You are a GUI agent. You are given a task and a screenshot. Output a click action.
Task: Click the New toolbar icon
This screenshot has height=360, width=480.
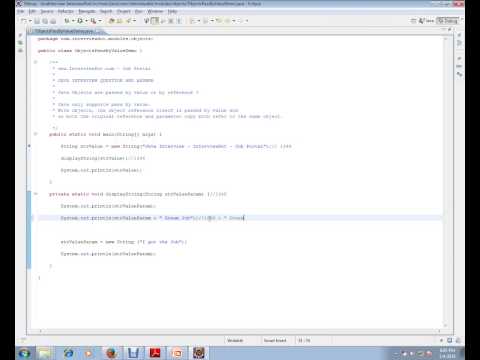[x=23, y=21]
